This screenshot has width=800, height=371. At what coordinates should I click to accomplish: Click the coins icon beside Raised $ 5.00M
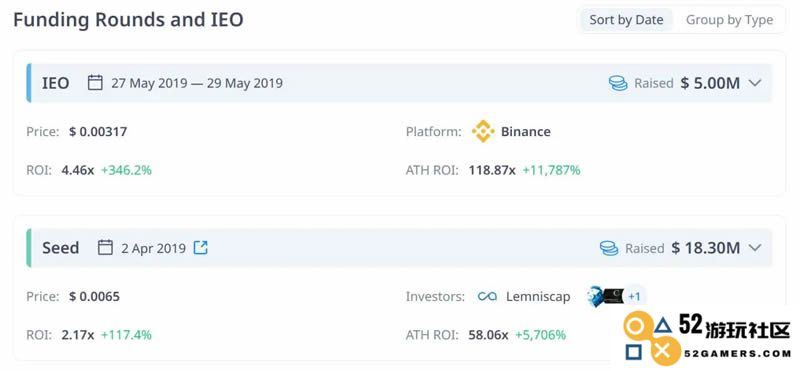[618, 83]
